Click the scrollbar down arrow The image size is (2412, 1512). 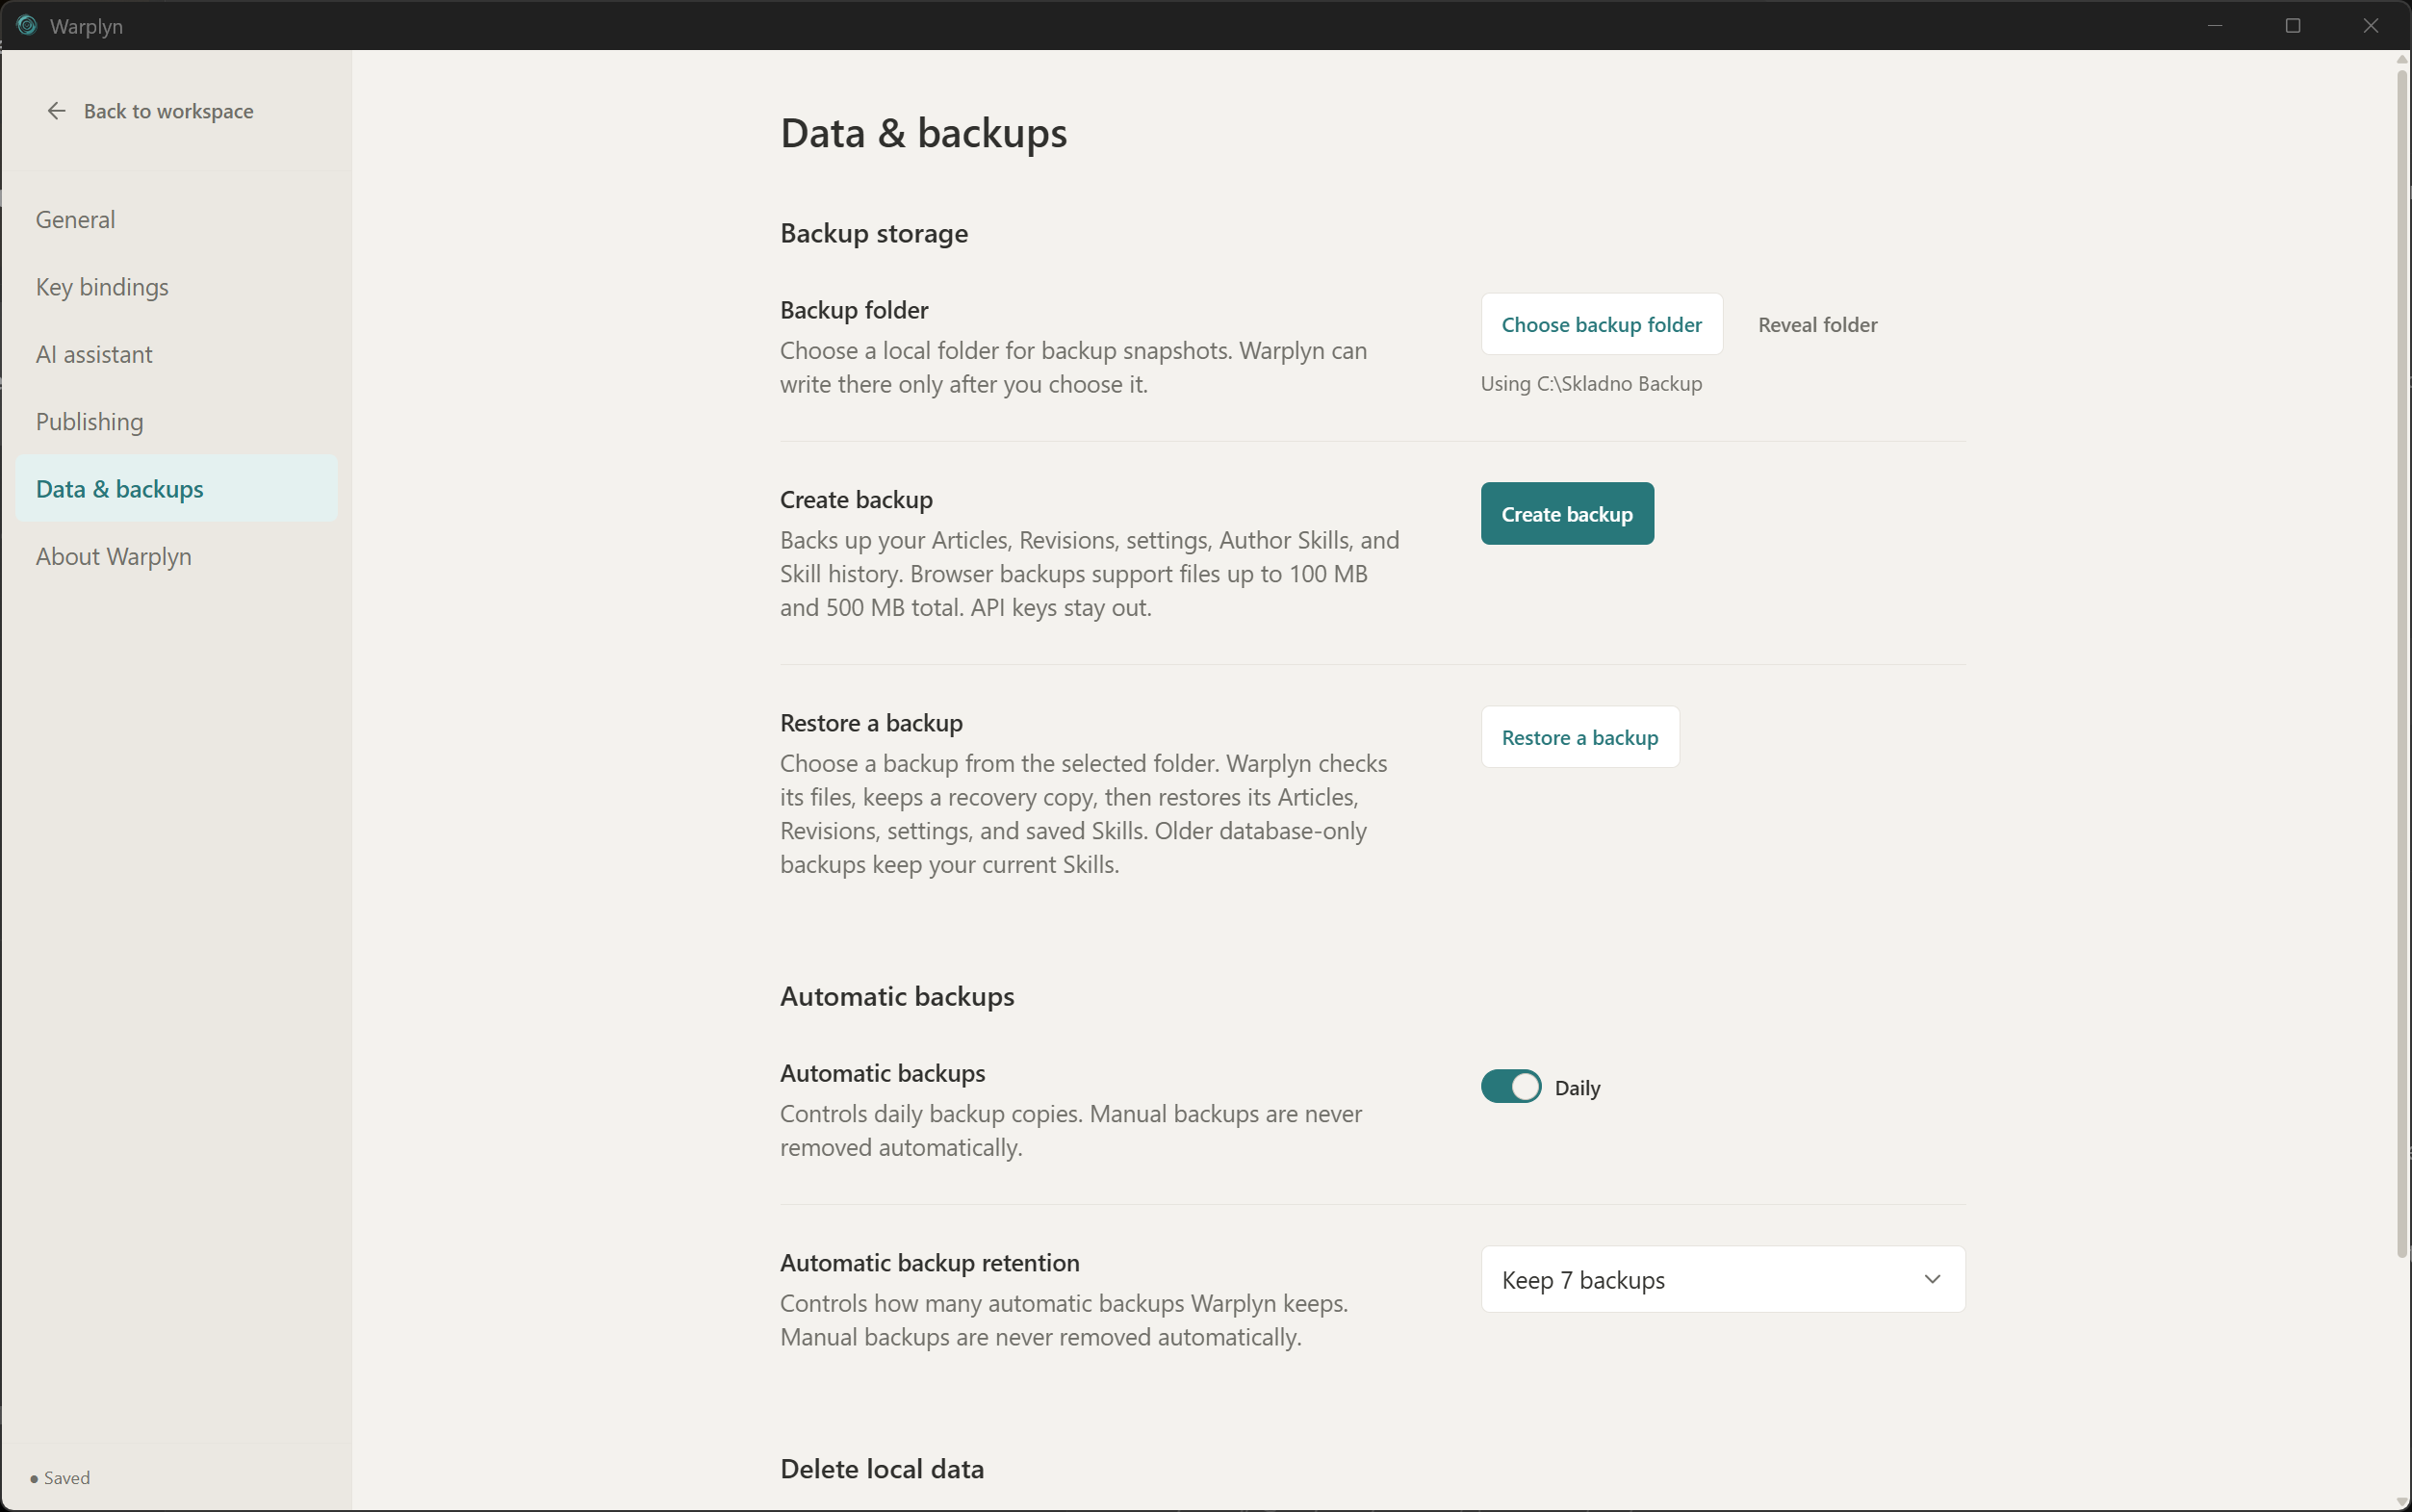[2402, 1501]
